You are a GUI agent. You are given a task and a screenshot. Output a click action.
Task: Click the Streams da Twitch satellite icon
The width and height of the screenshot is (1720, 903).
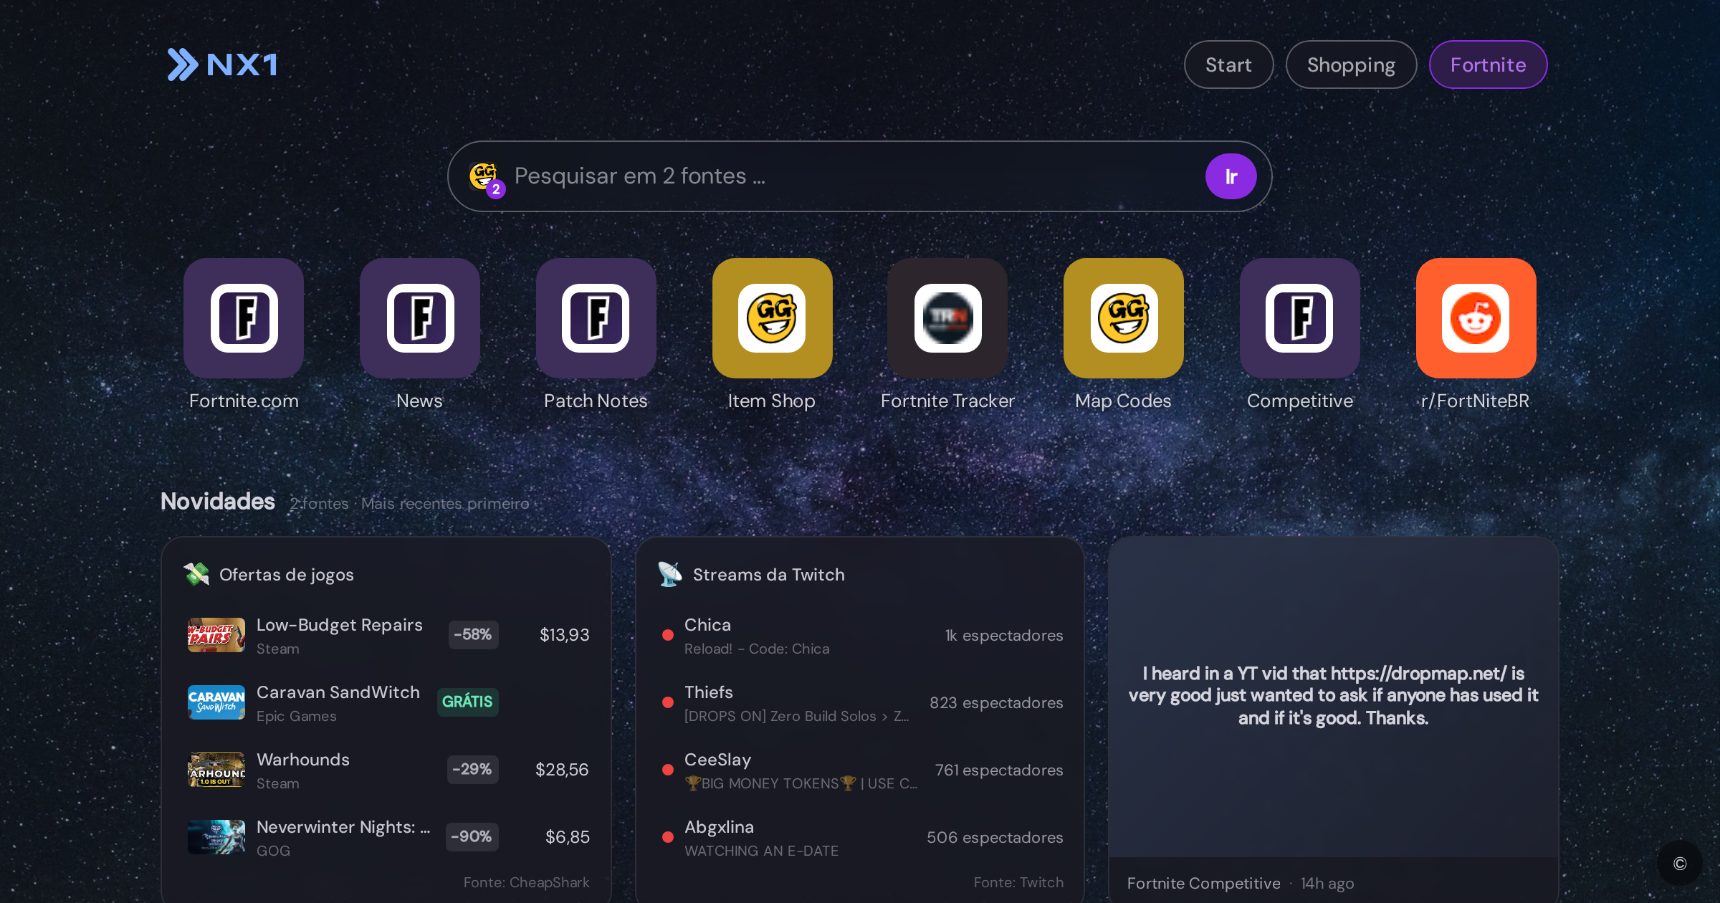pyautogui.click(x=670, y=574)
